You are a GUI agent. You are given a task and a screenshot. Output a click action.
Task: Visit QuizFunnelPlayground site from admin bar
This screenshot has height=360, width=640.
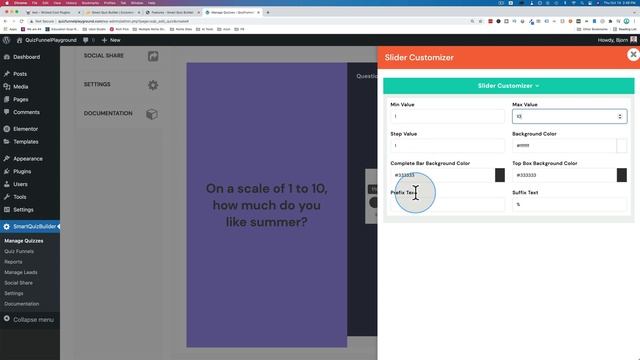[x=47, y=40]
